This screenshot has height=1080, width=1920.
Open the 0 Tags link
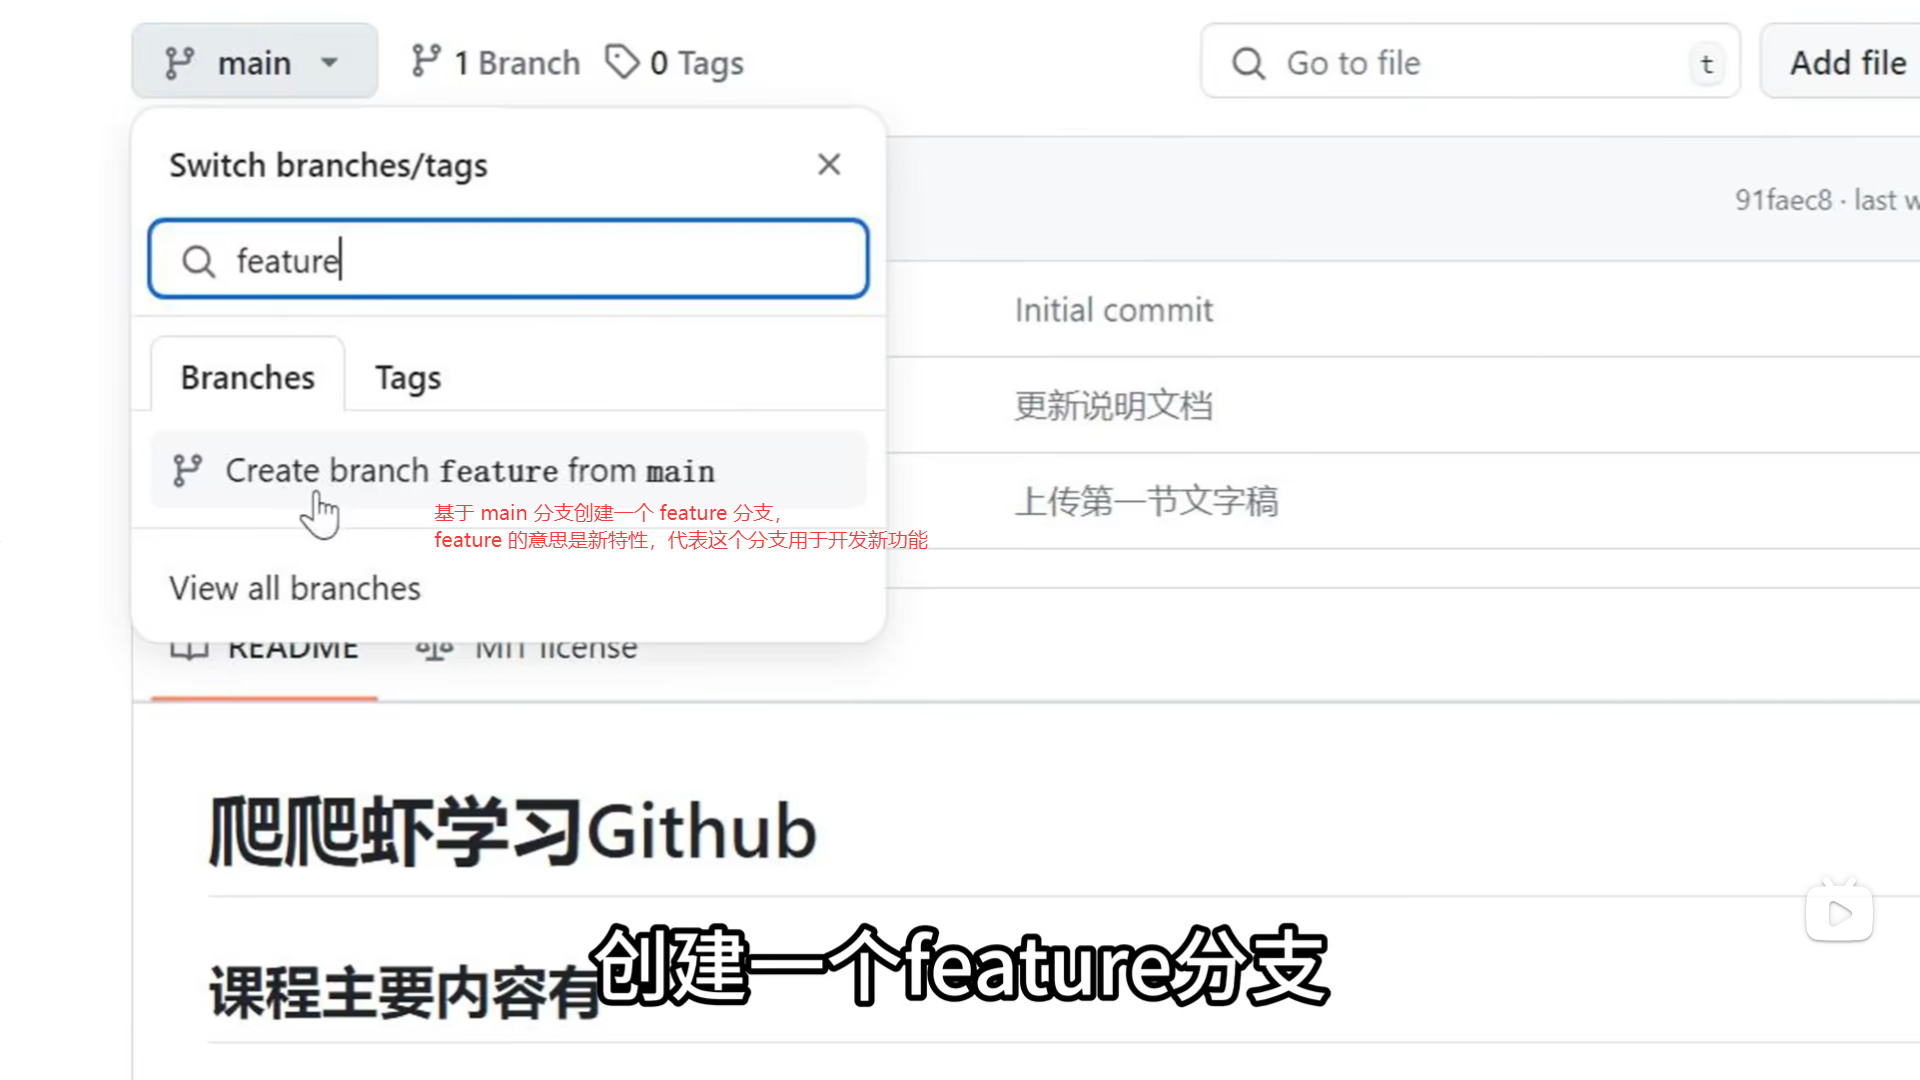675,62
